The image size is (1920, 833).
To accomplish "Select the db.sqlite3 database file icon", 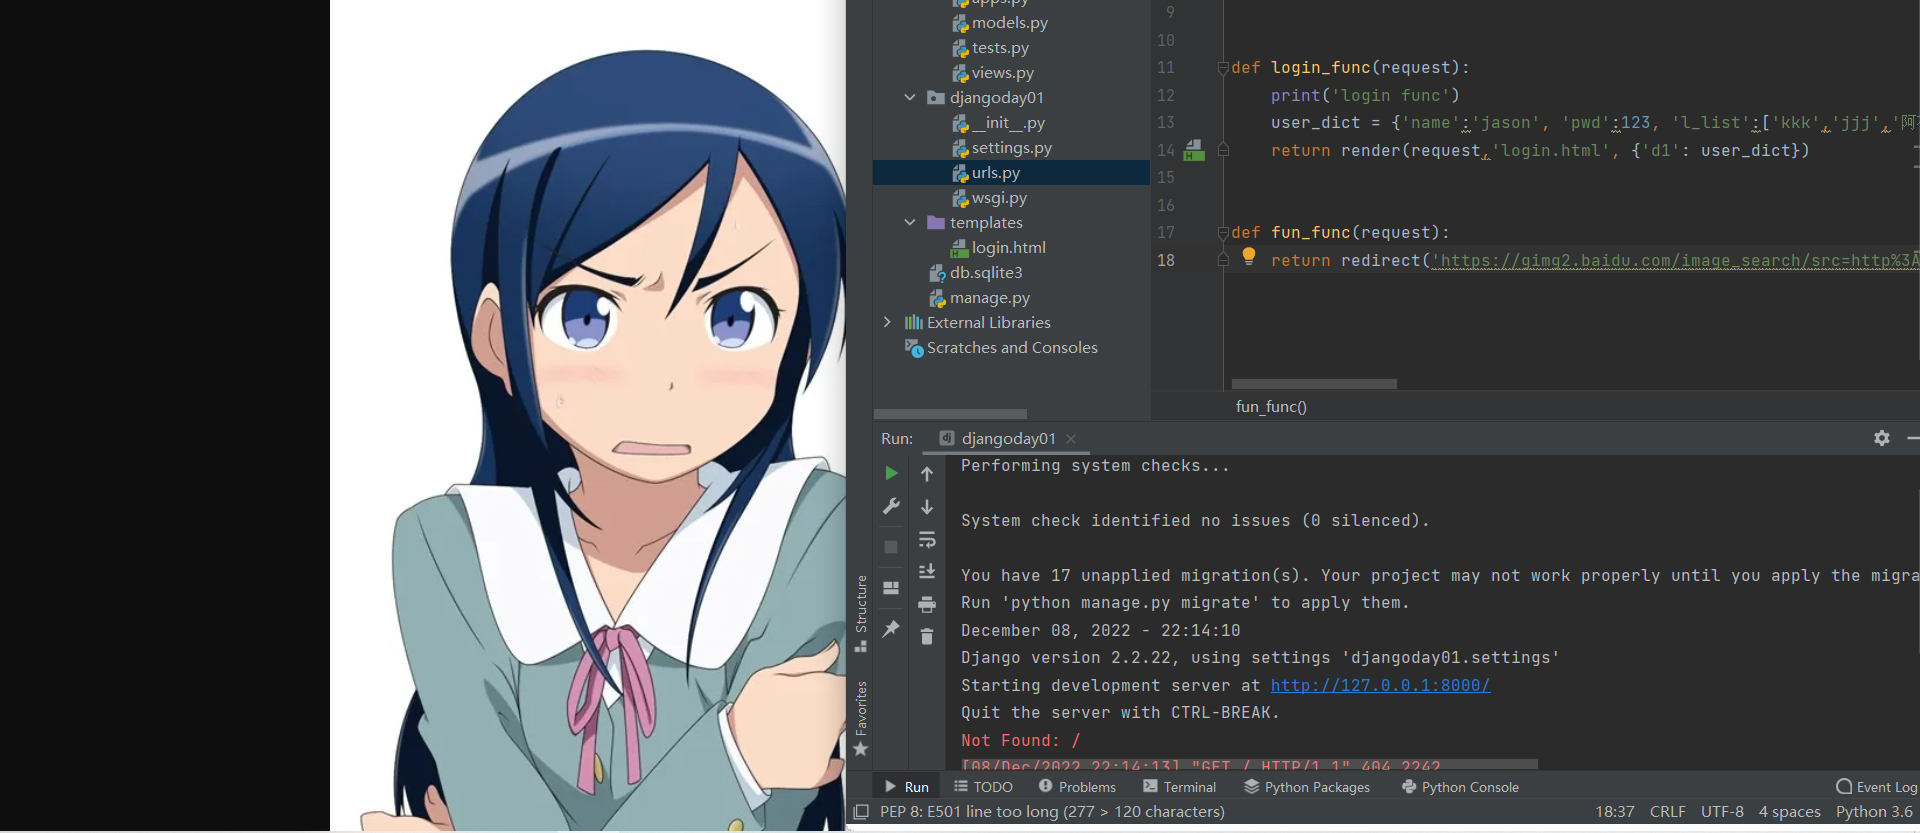I will tap(937, 273).
